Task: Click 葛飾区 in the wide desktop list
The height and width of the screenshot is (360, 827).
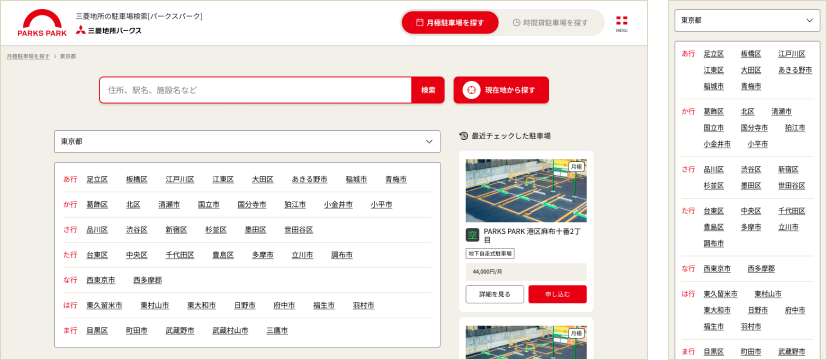Action: [97, 205]
